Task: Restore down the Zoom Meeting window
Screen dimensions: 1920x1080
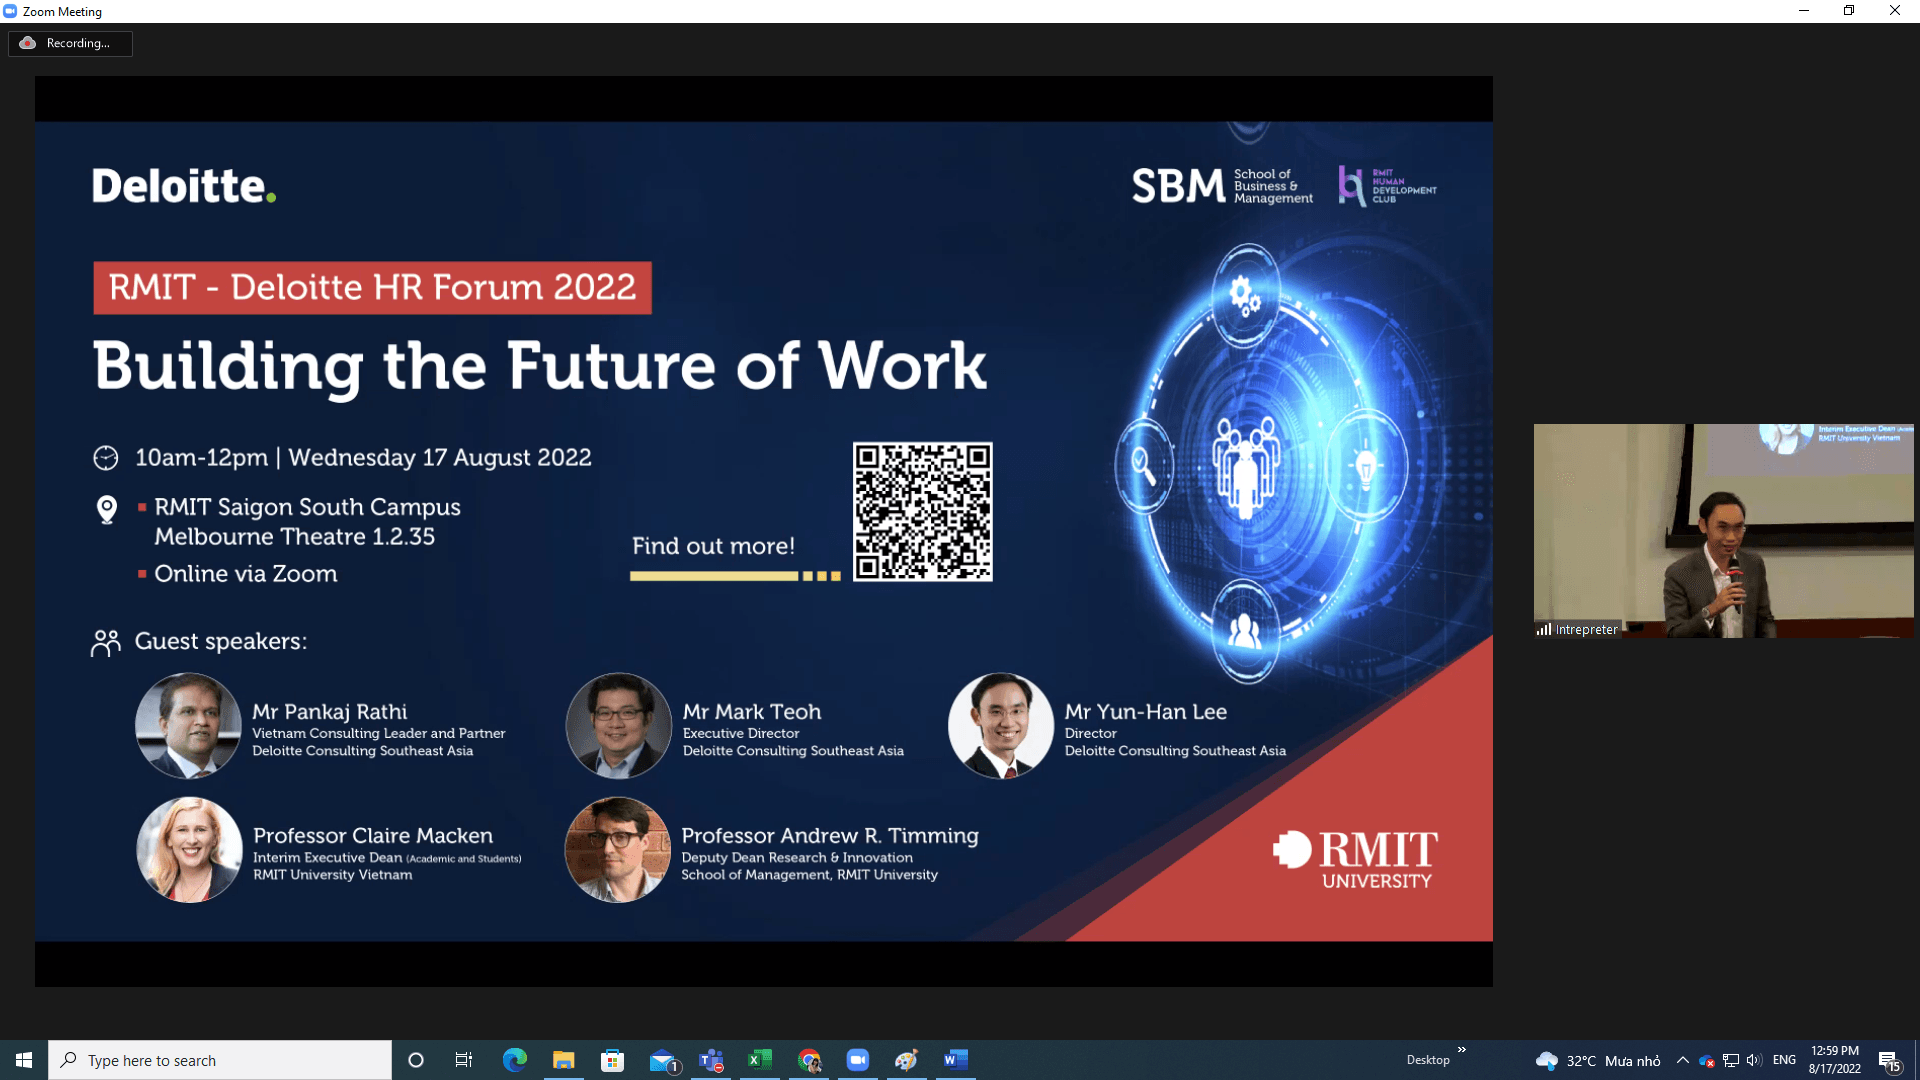Action: 1849,11
